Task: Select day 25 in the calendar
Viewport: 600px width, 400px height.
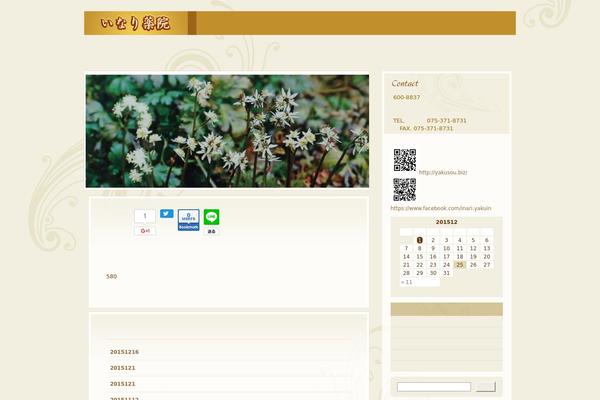Action: tap(460, 265)
